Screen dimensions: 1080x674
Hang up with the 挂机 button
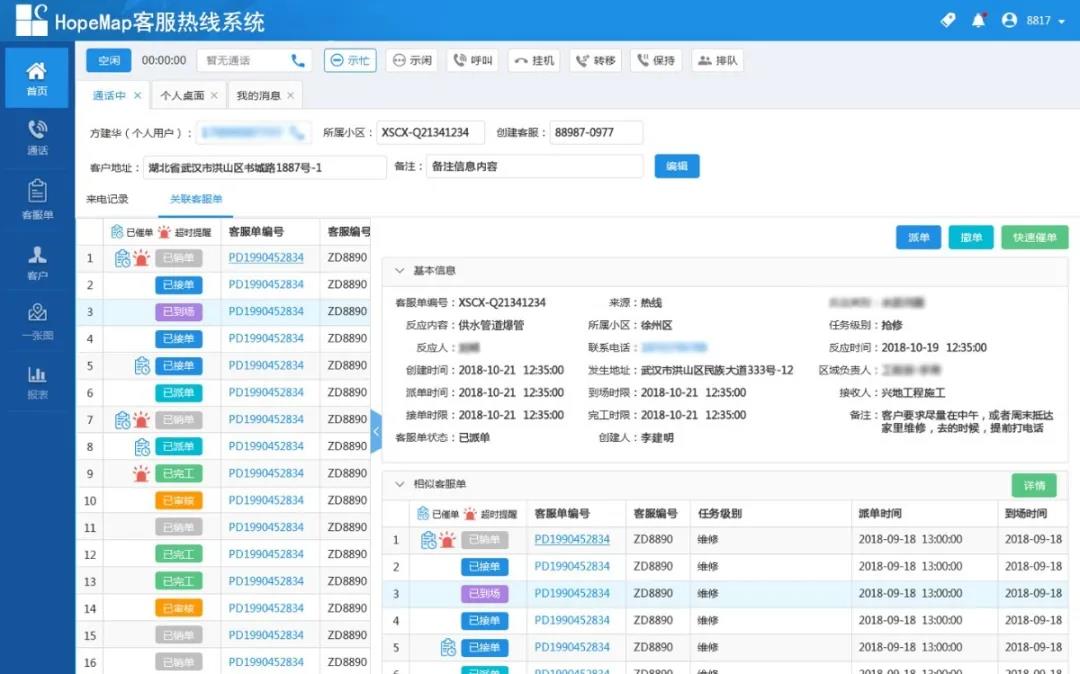[534, 61]
